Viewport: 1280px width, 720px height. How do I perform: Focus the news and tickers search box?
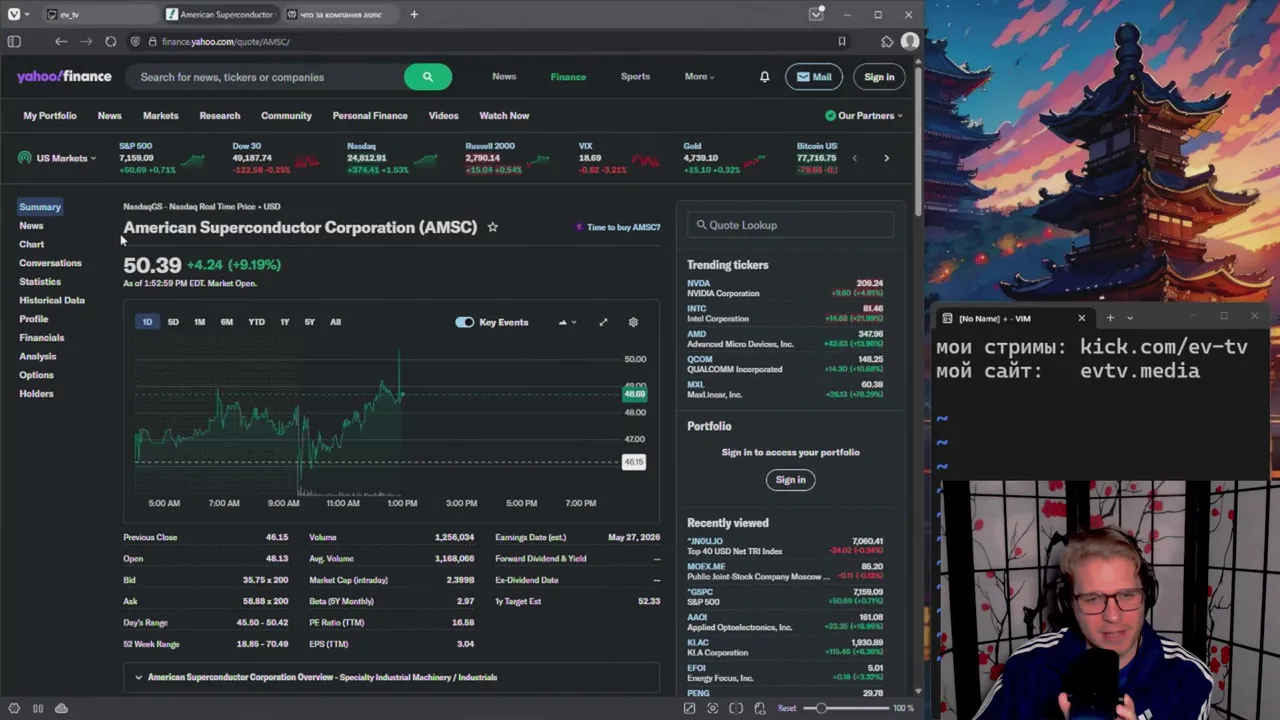tap(265, 77)
